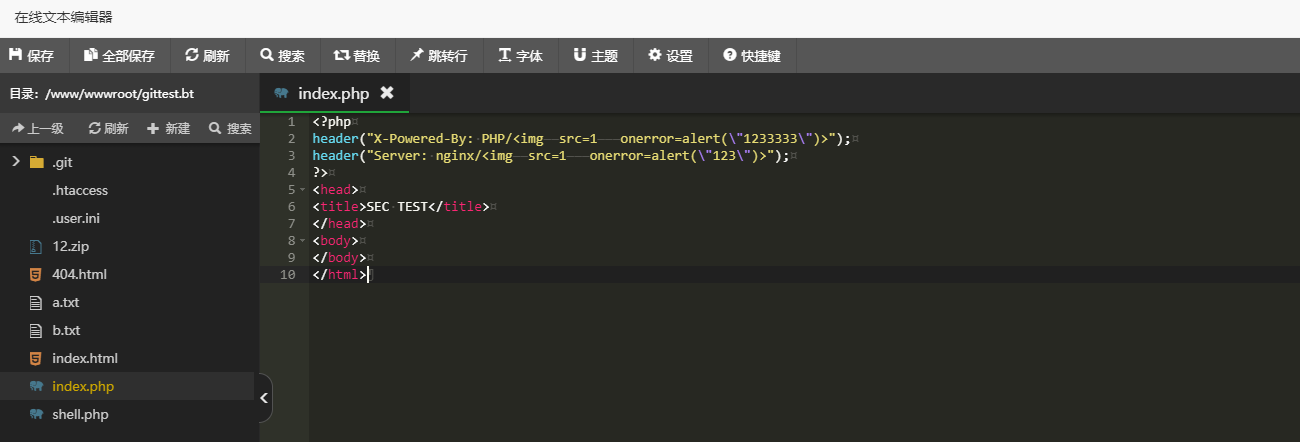
Task: Open Jump to Line (跳转行)
Action: (x=438, y=56)
